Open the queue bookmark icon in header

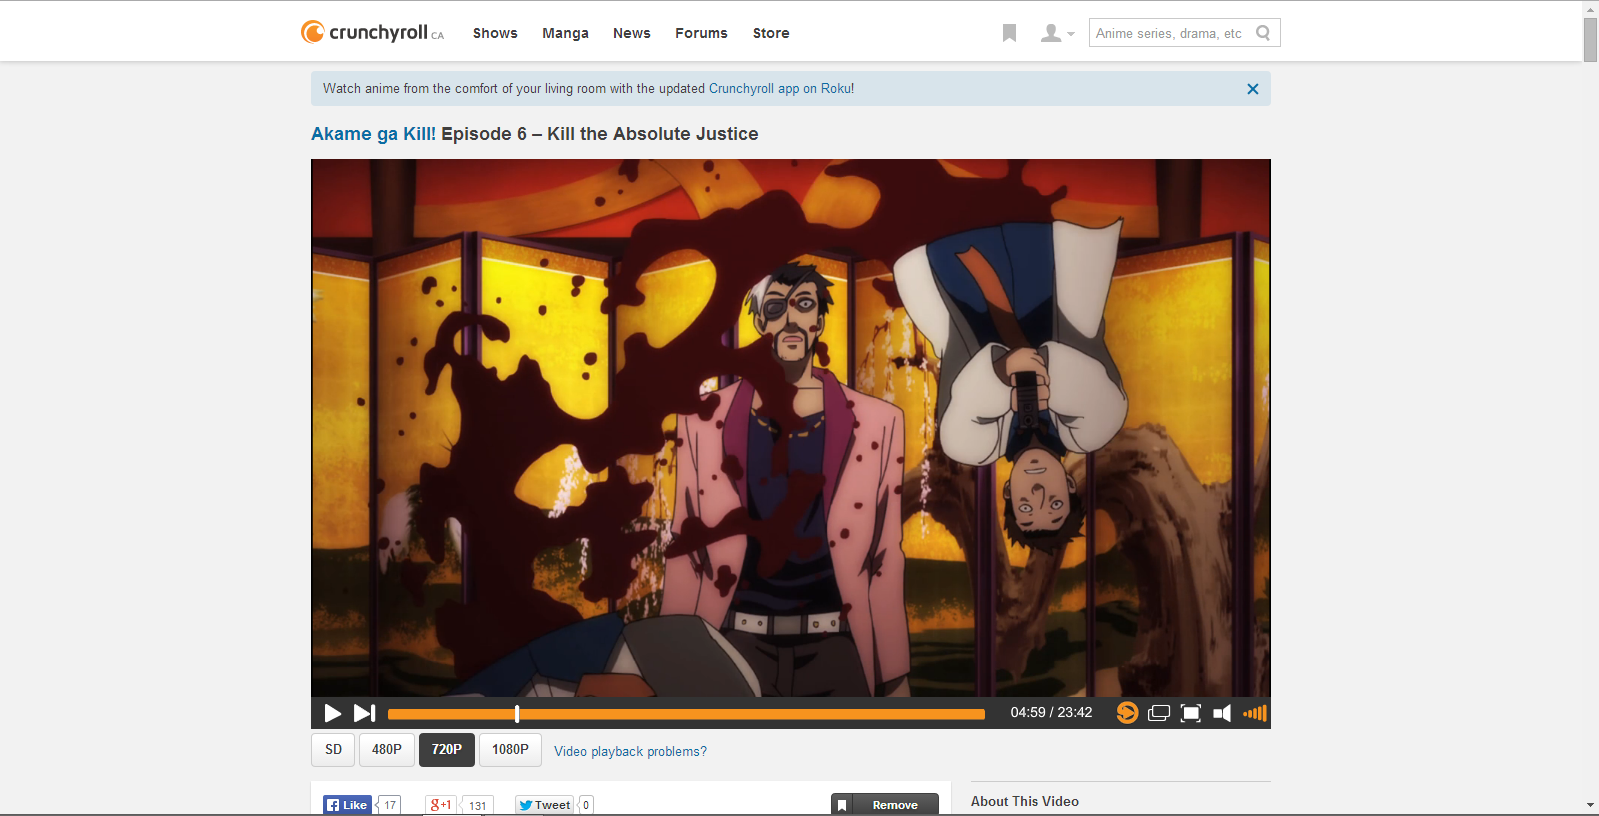tap(1009, 33)
